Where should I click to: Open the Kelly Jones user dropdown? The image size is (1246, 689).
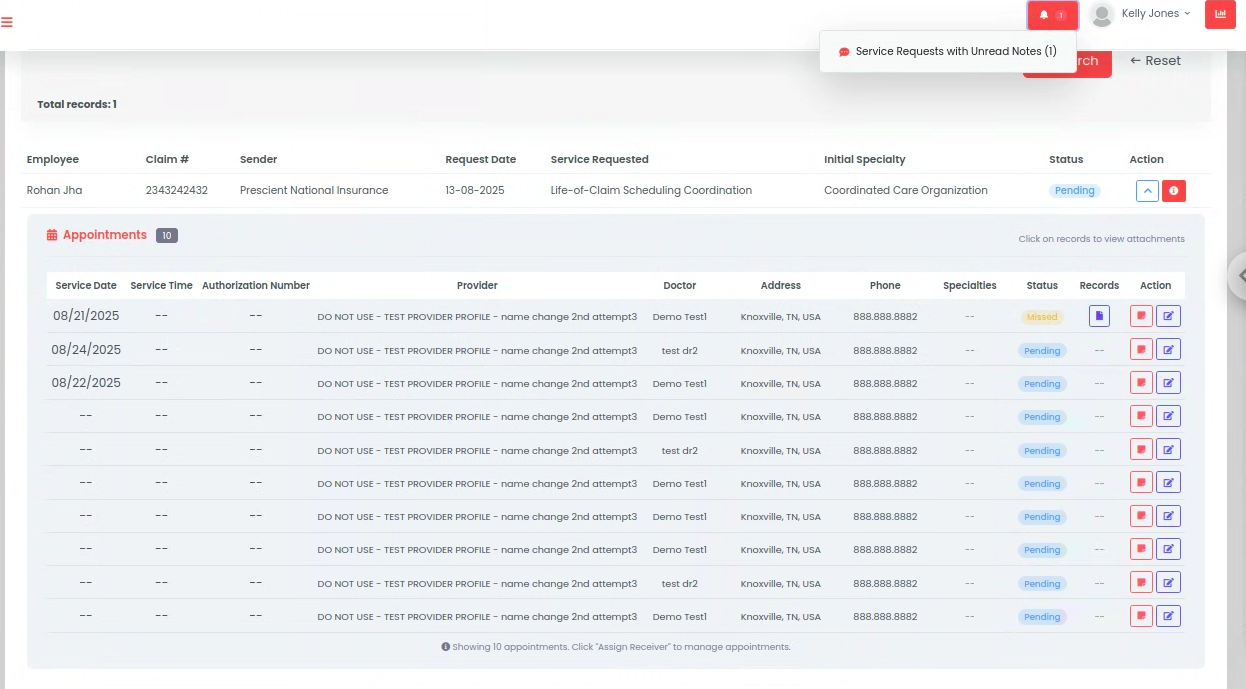(1142, 14)
